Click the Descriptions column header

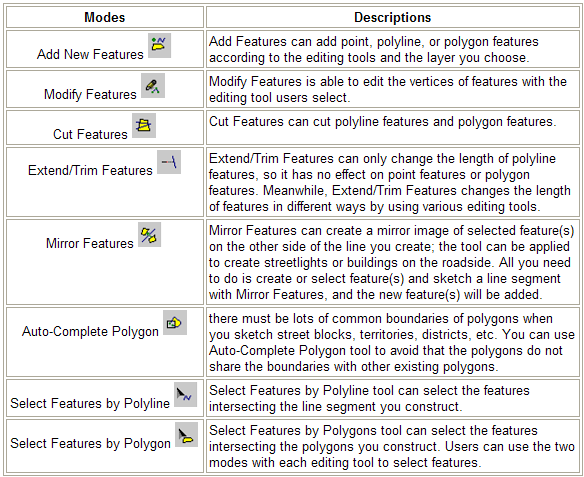point(393,17)
